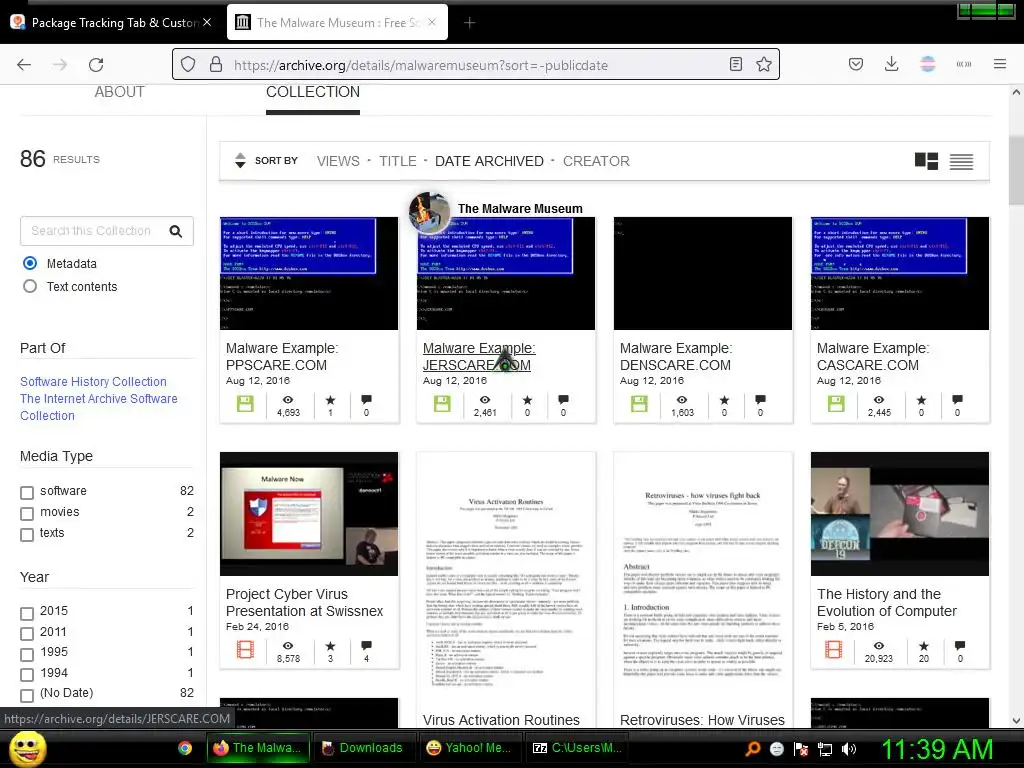Viewport: 1024px width, 768px height.
Task: Switch to Package Tracking browser tab
Action: 112,23
